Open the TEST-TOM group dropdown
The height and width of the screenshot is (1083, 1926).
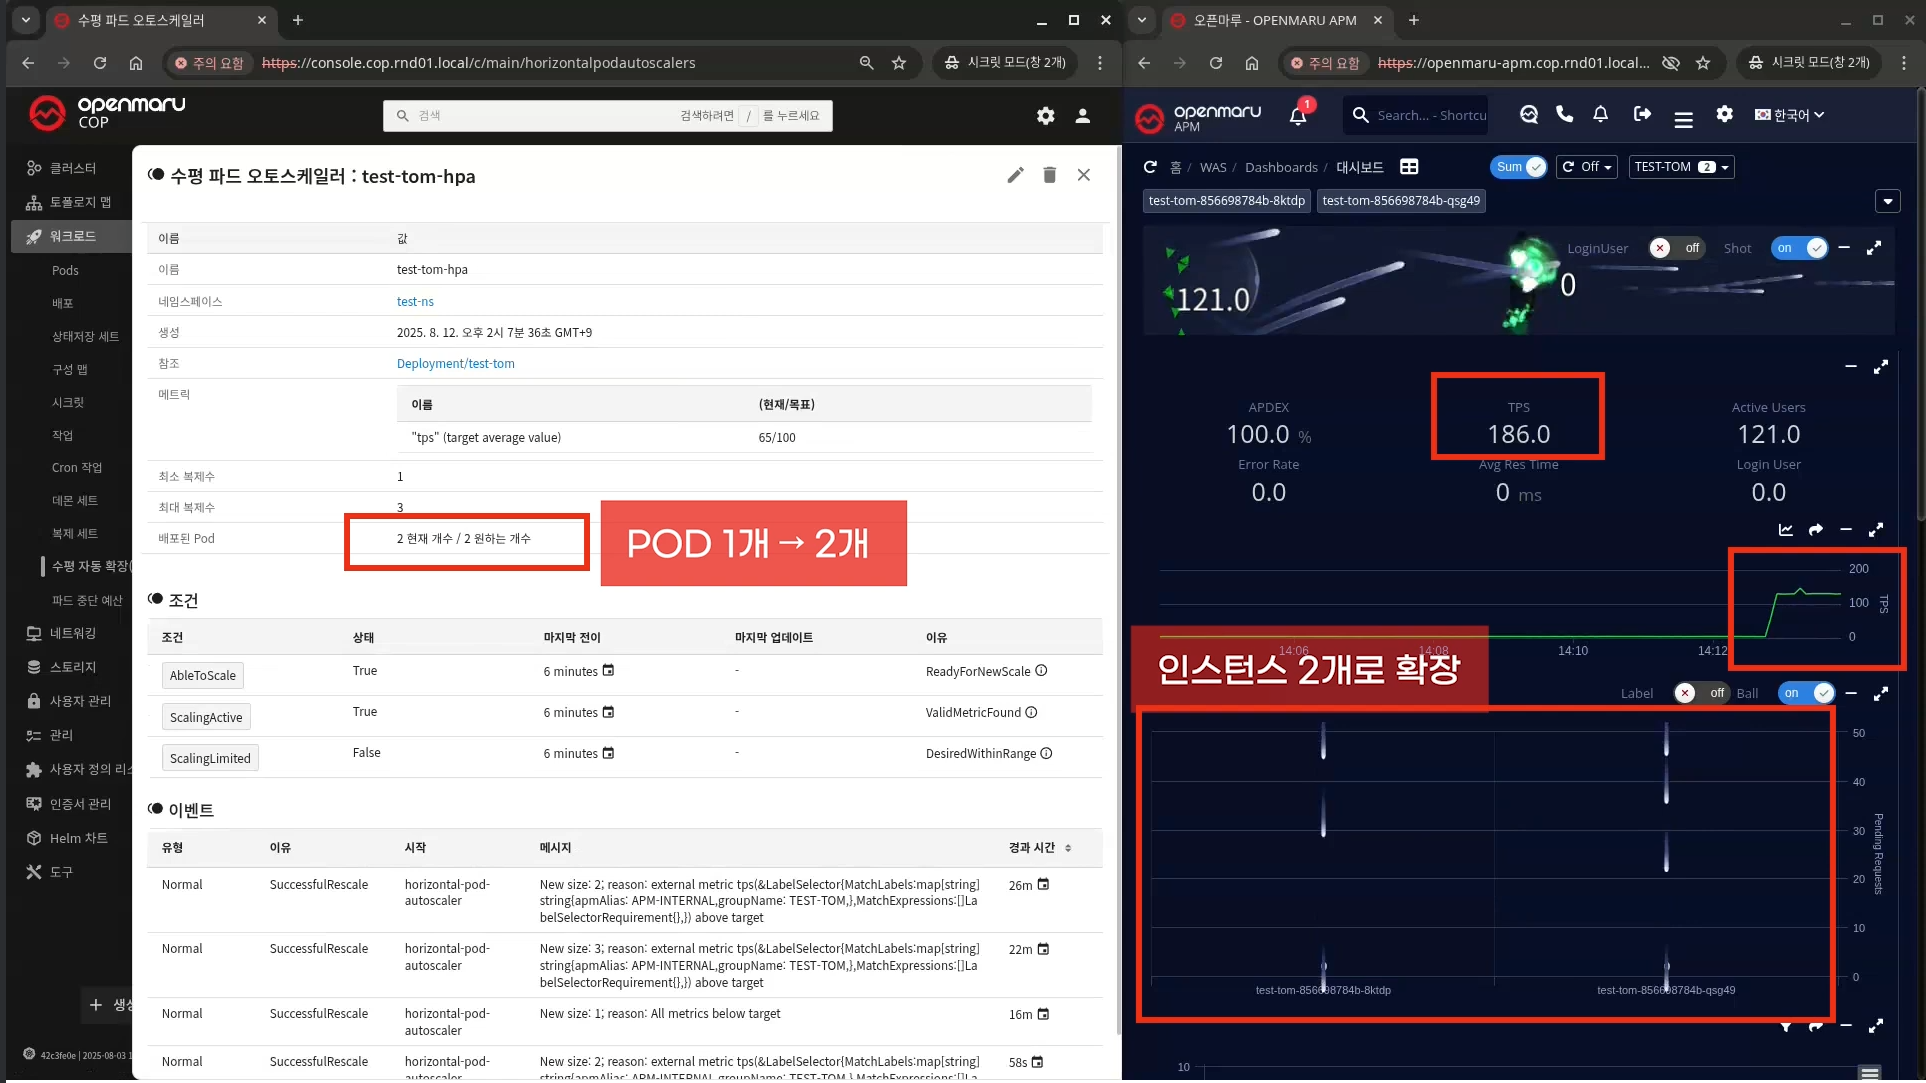(1681, 167)
